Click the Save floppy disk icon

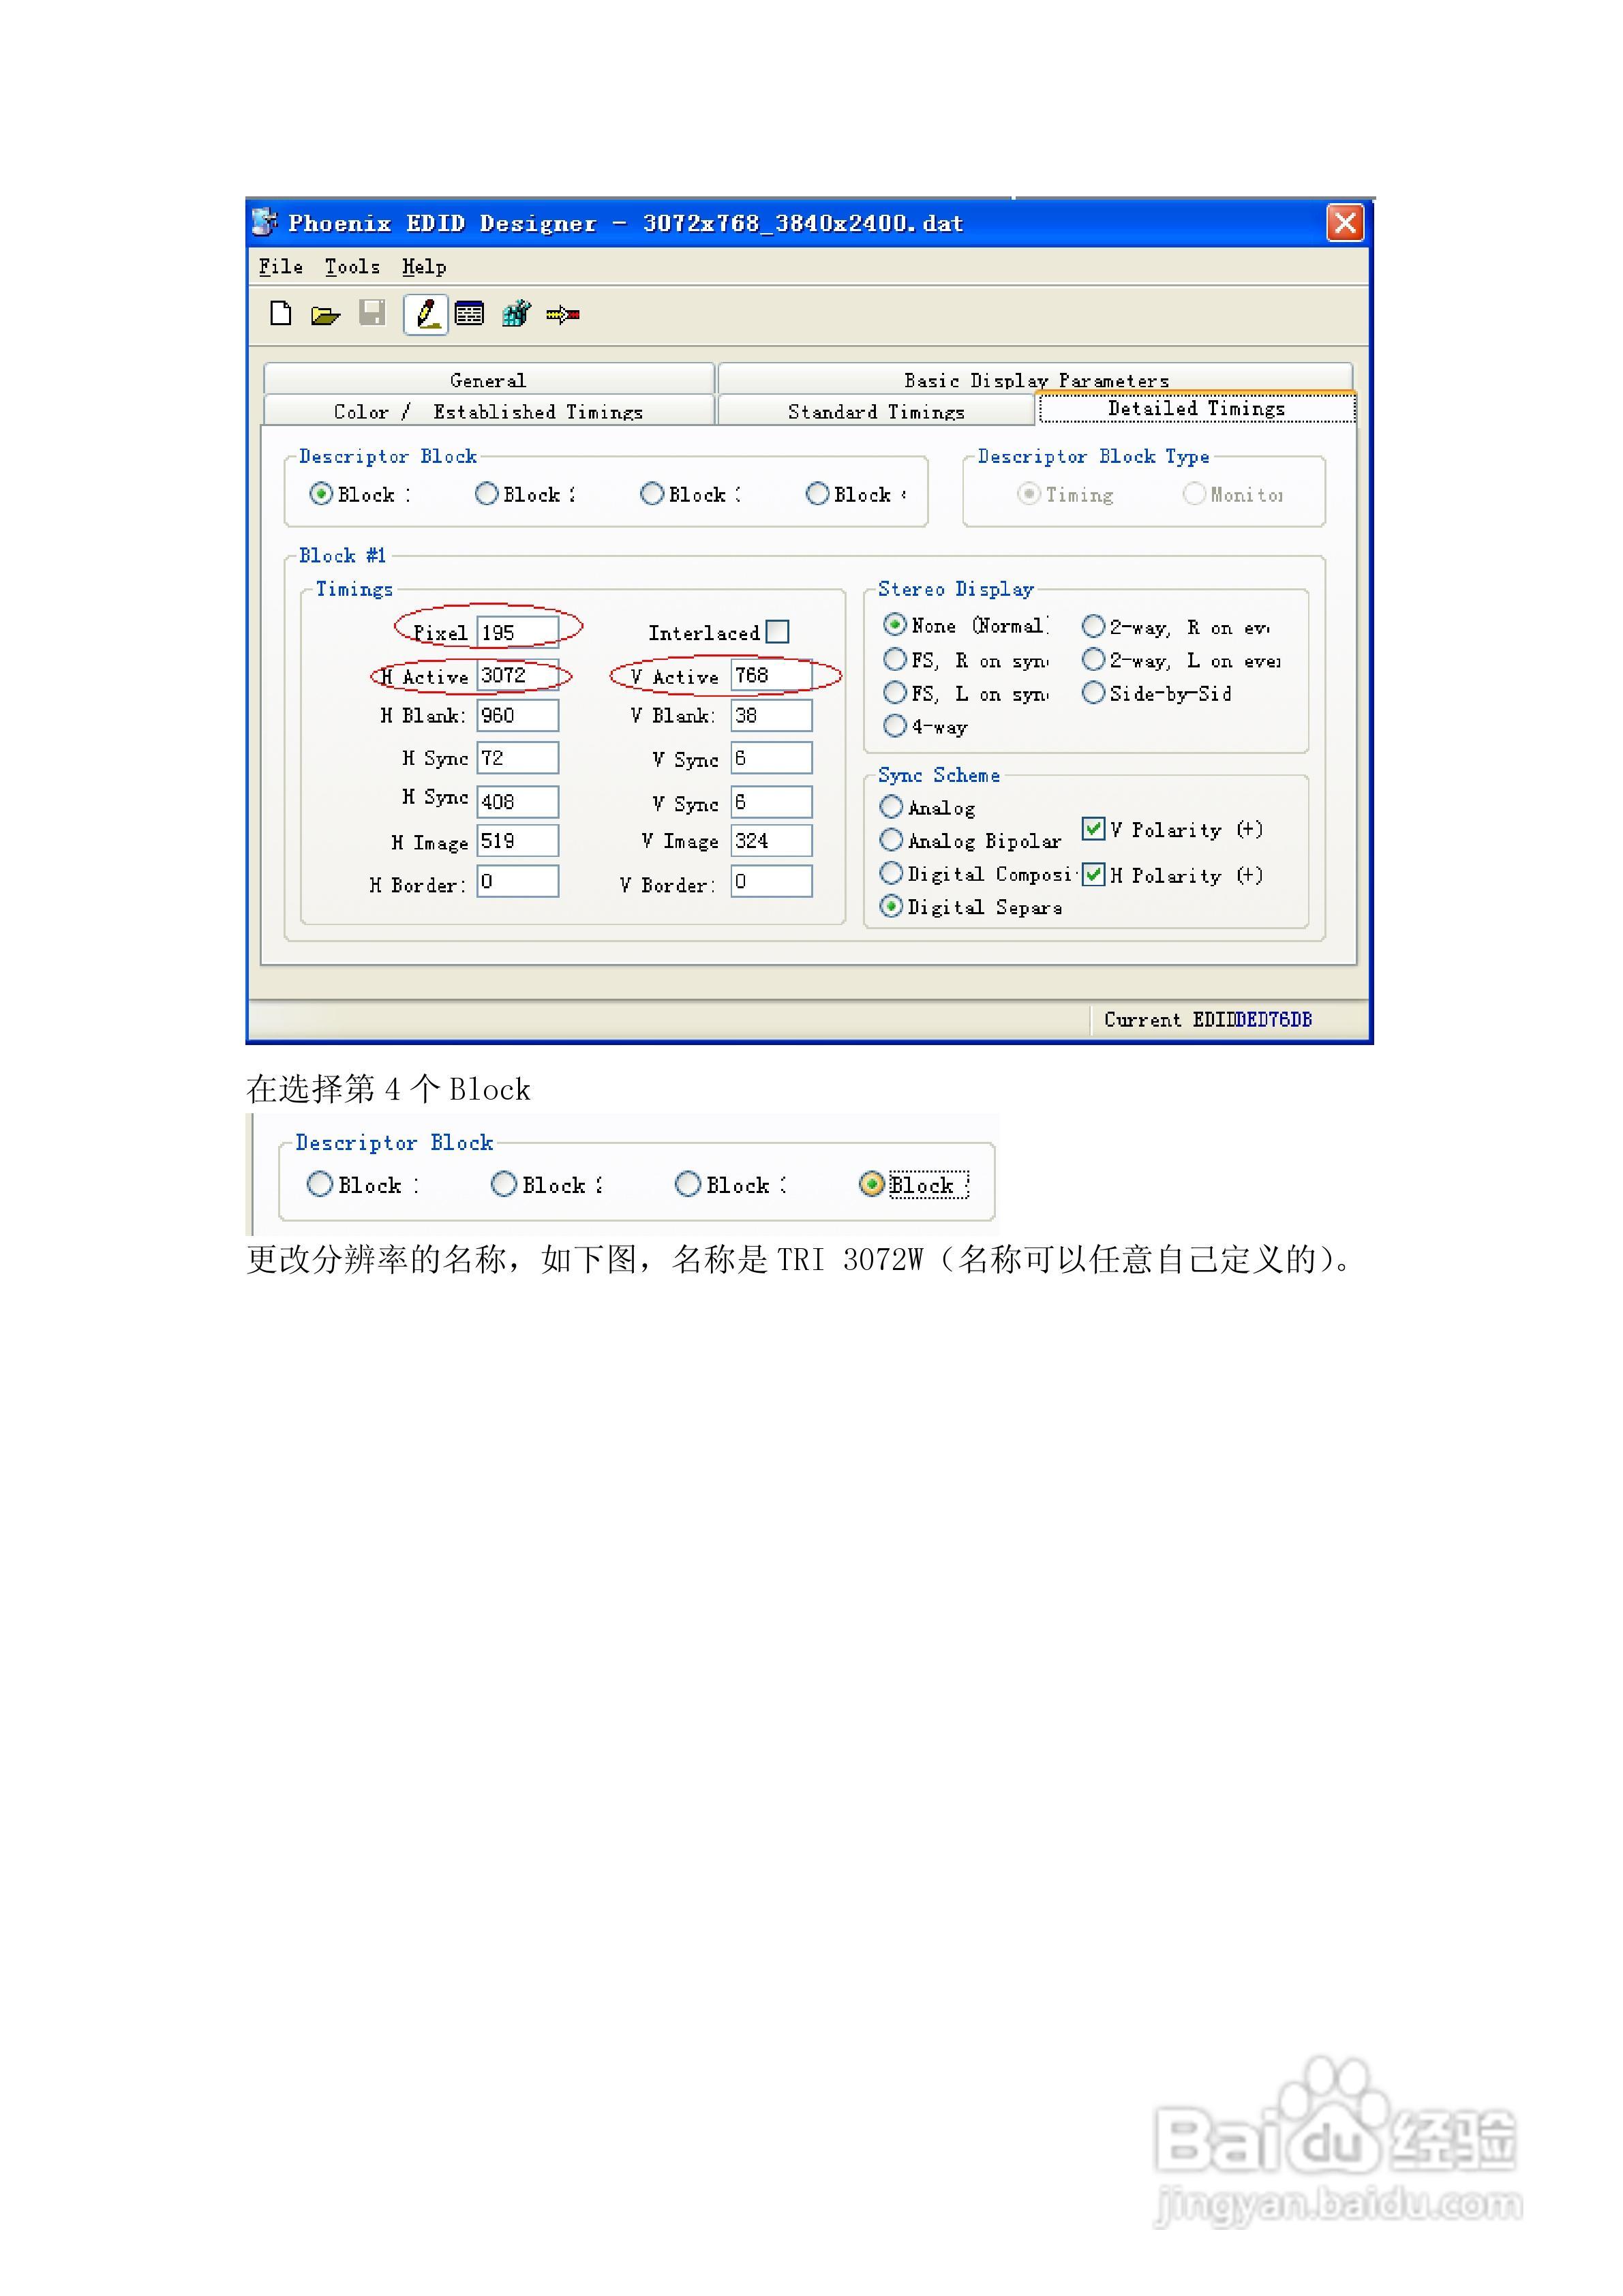[372, 314]
